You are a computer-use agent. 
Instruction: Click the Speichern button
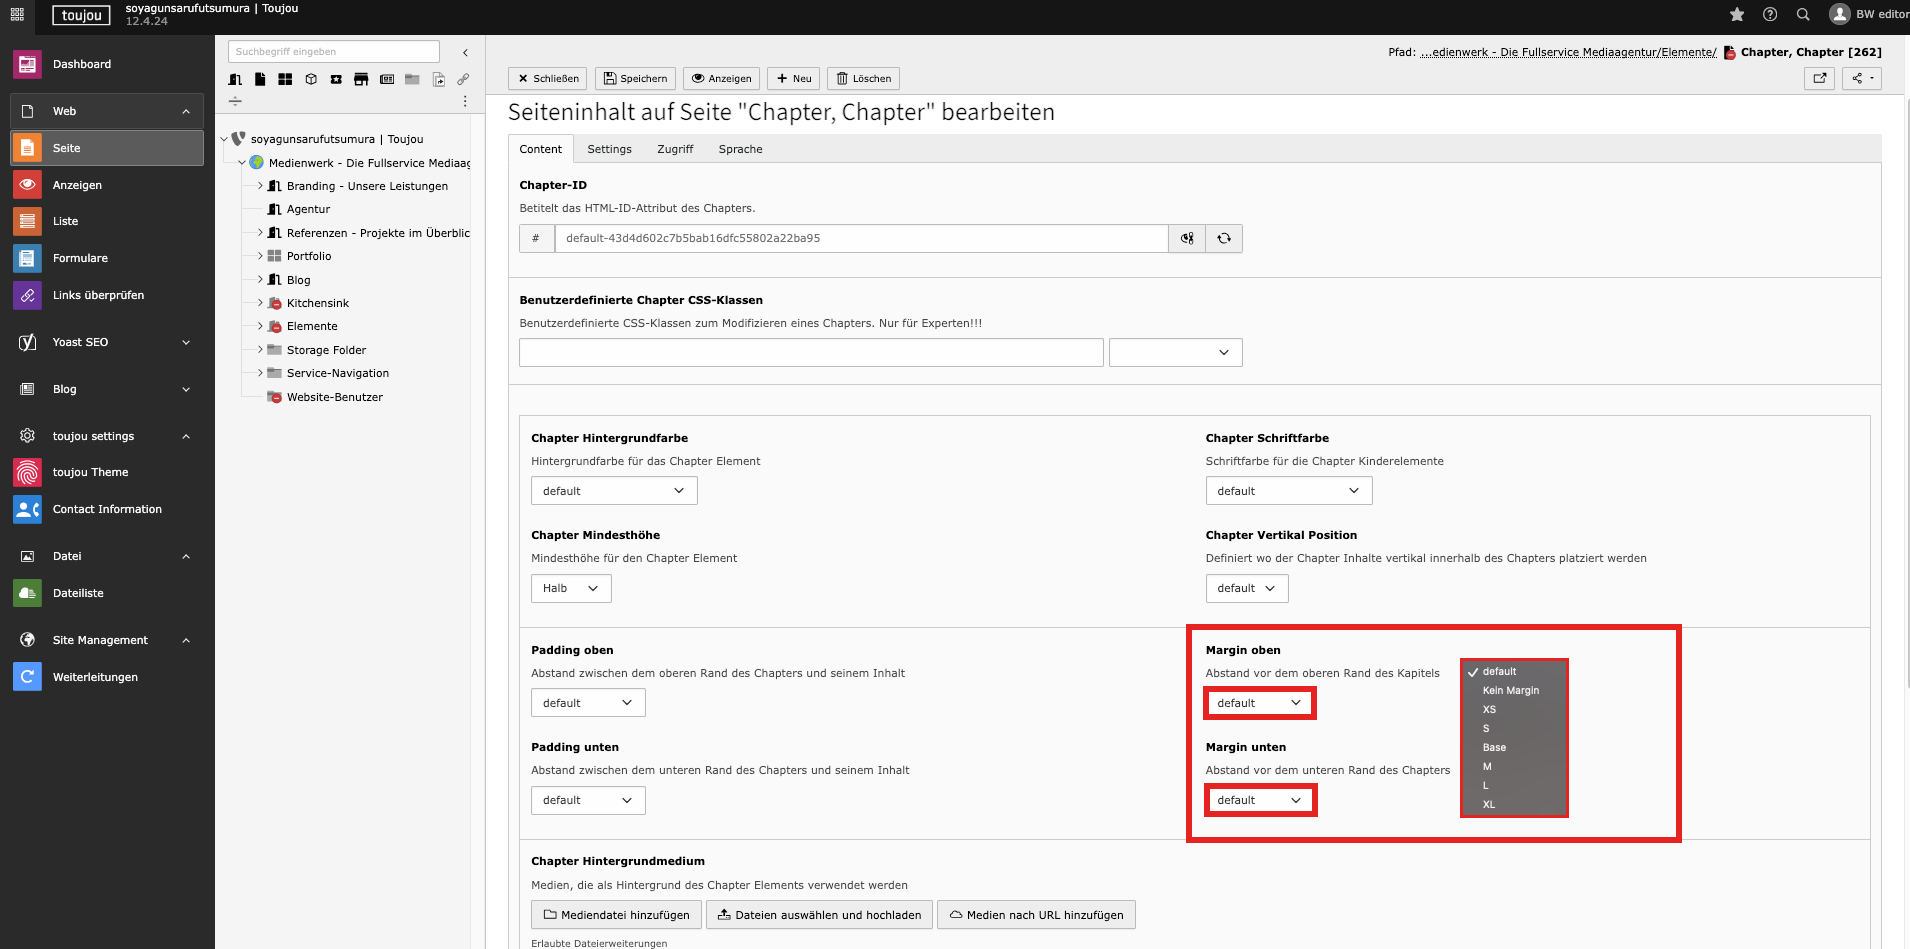click(x=635, y=78)
